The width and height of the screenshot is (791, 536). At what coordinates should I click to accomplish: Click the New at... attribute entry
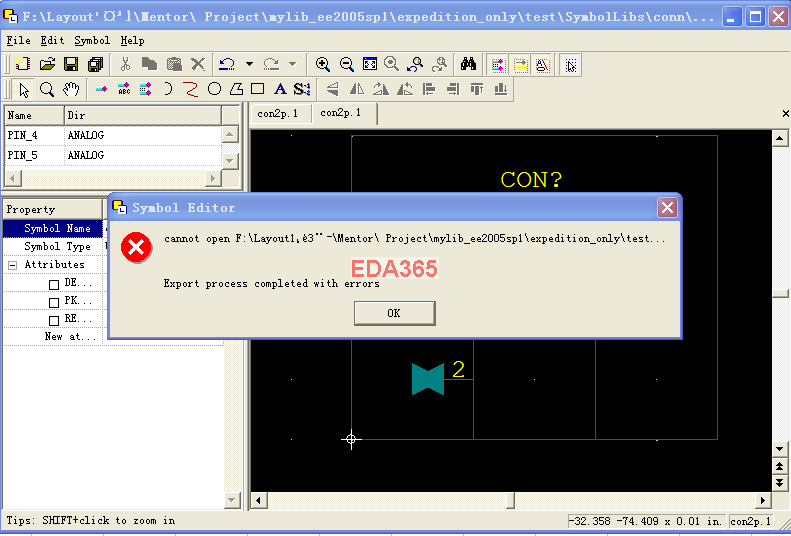(71, 336)
